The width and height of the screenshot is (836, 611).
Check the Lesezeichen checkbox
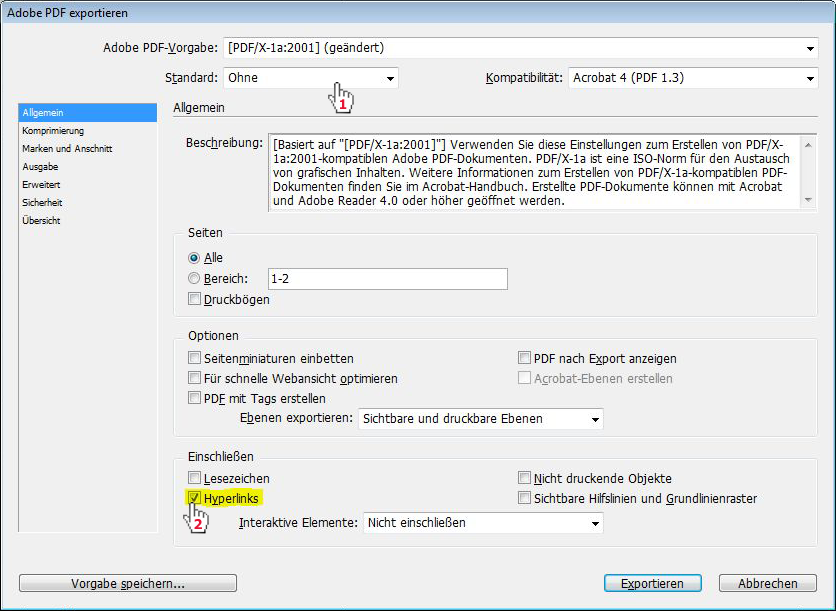[194, 478]
